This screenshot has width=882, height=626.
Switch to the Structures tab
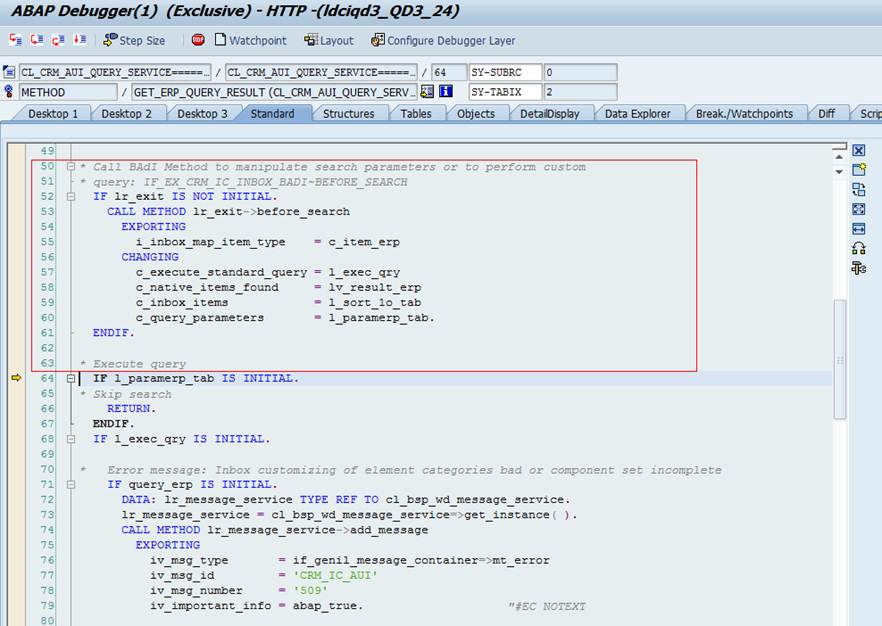pyautogui.click(x=348, y=114)
